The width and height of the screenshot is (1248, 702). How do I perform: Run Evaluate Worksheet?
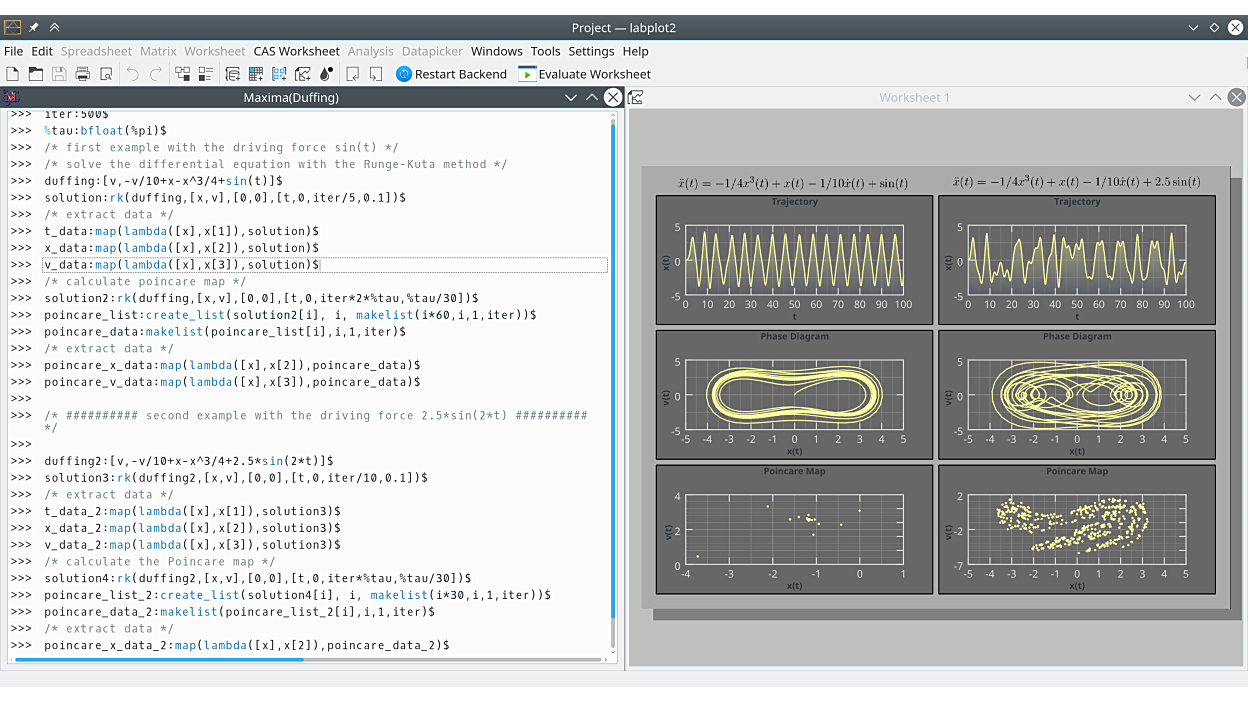pyautogui.click(x=584, y=74)
